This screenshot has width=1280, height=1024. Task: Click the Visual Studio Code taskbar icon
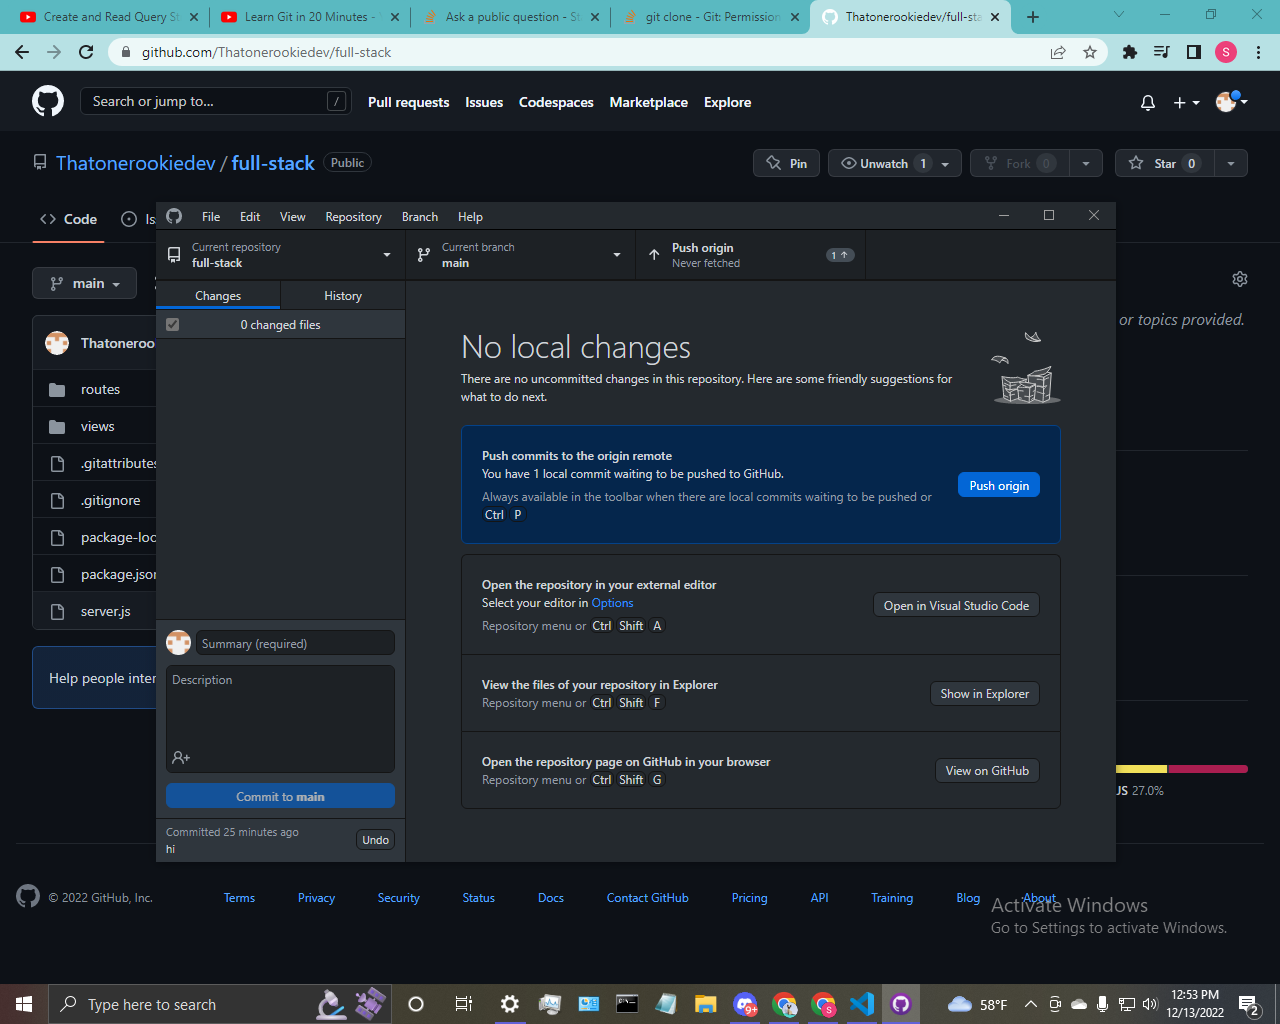pos(861,1004)
